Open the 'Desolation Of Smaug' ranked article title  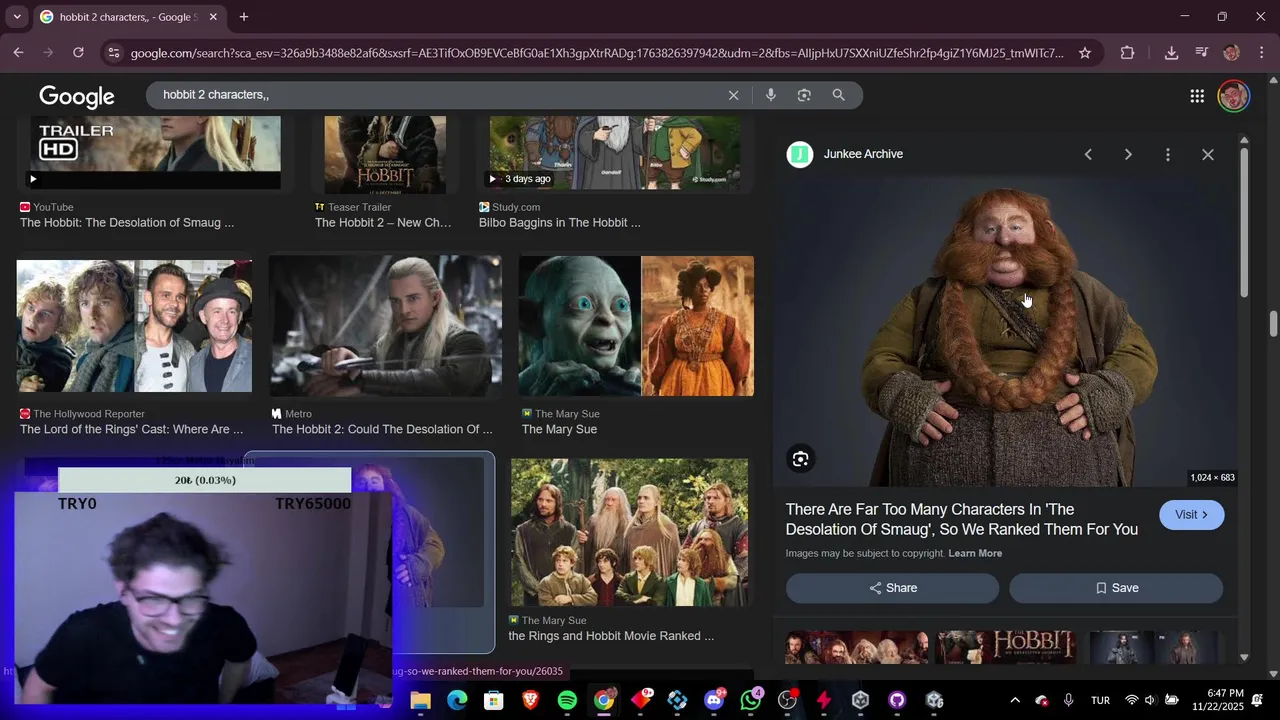(x=962, y=519)
